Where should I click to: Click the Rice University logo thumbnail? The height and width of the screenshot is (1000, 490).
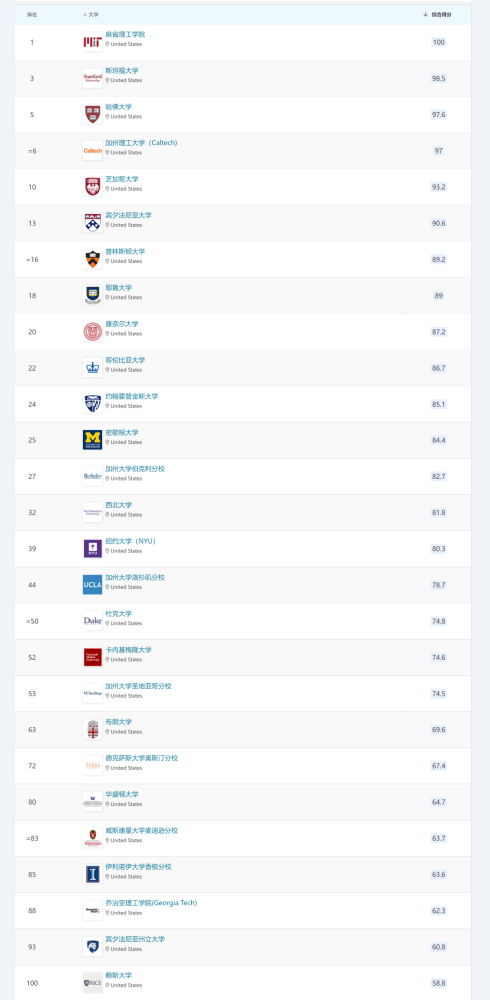click(x=93, y=983)
